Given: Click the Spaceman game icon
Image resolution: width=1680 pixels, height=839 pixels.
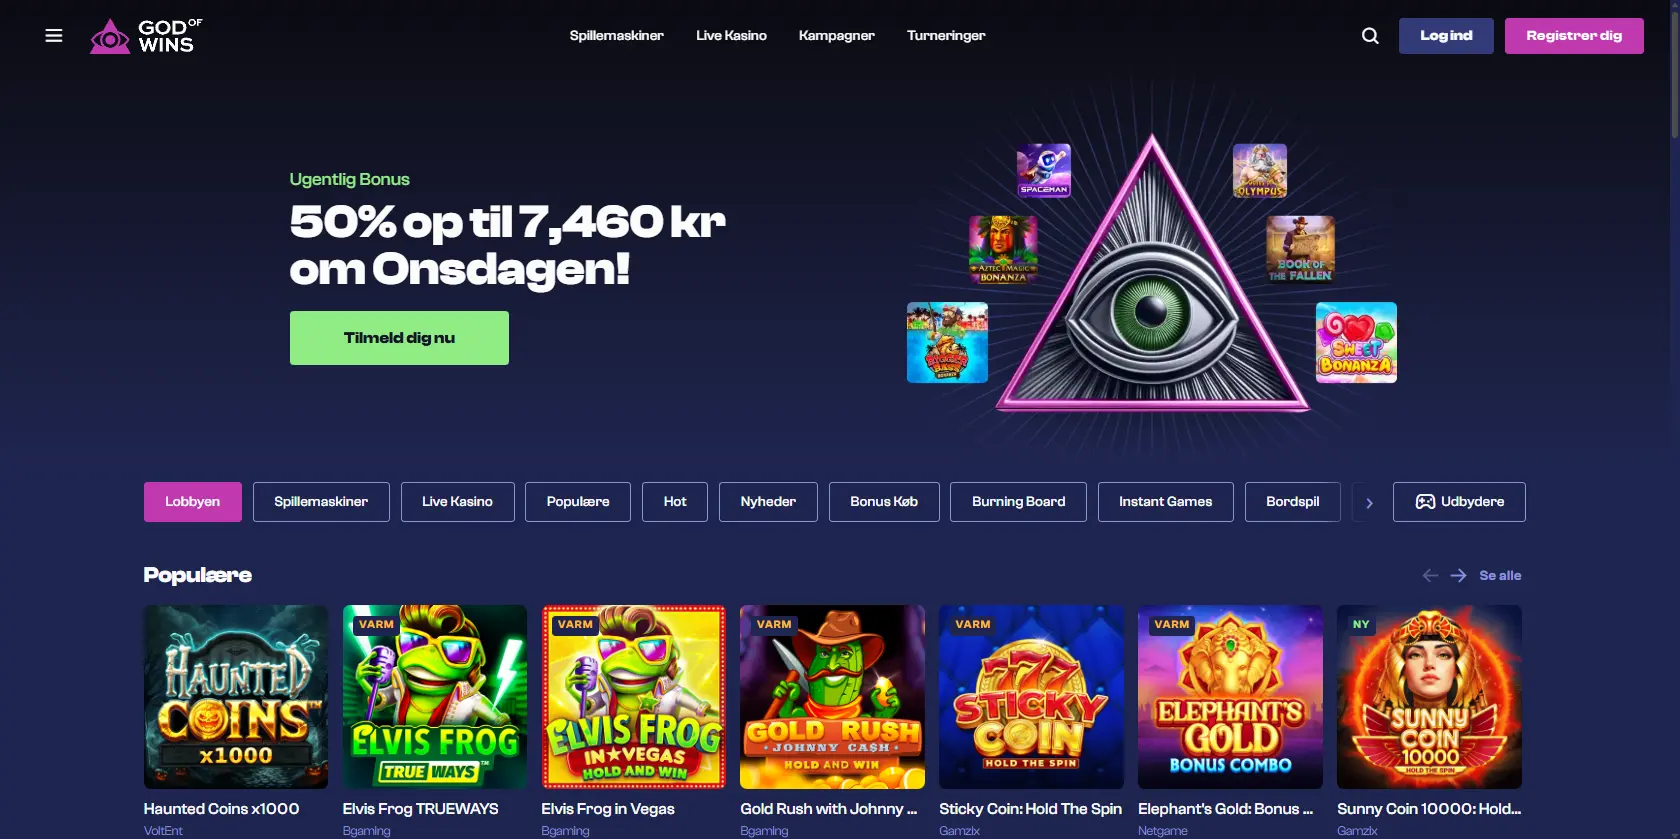Looking at the screenshot, I should coord(1044,170).
